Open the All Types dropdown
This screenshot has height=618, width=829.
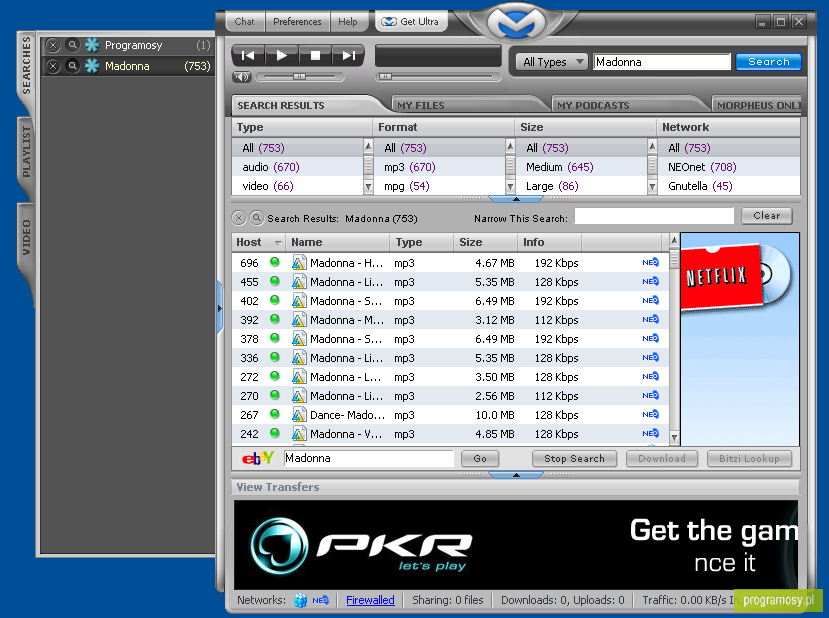tap(552, 62)
